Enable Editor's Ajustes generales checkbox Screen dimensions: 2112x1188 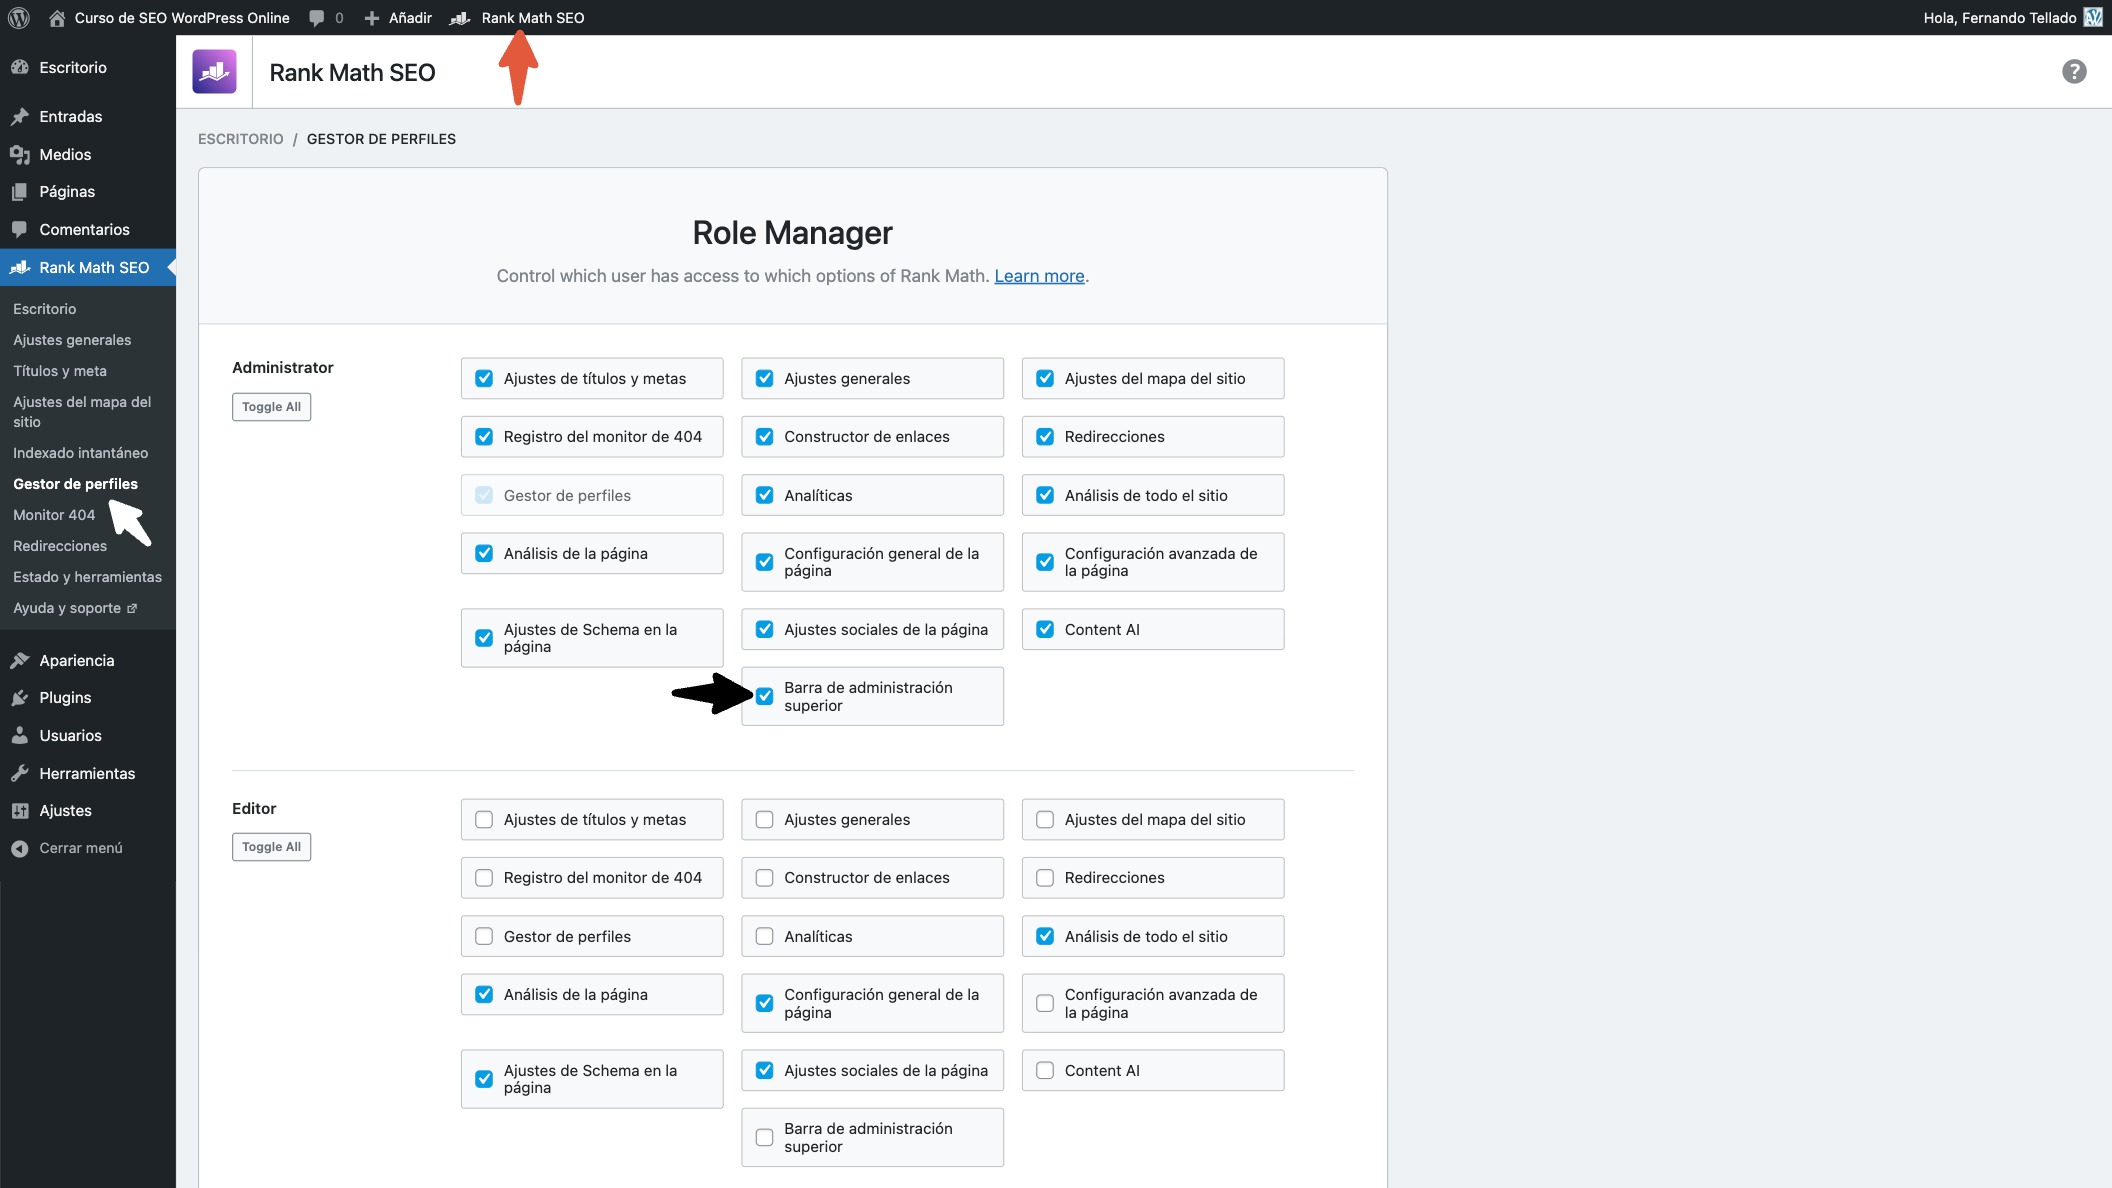click(765, 820)
